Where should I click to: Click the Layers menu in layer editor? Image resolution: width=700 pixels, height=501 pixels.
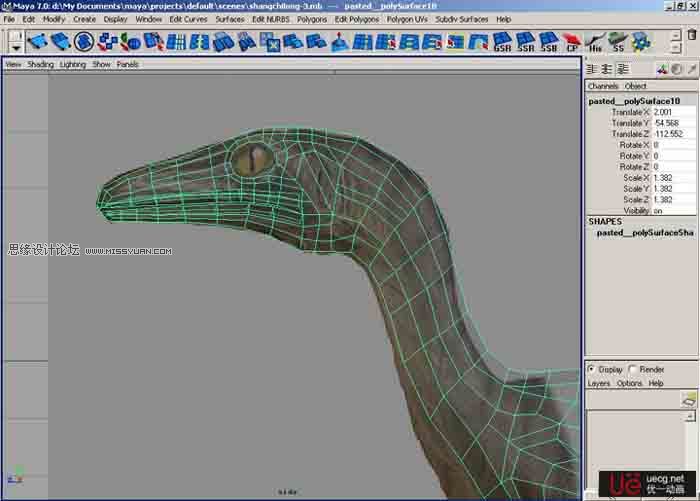[x=598, y=383]
